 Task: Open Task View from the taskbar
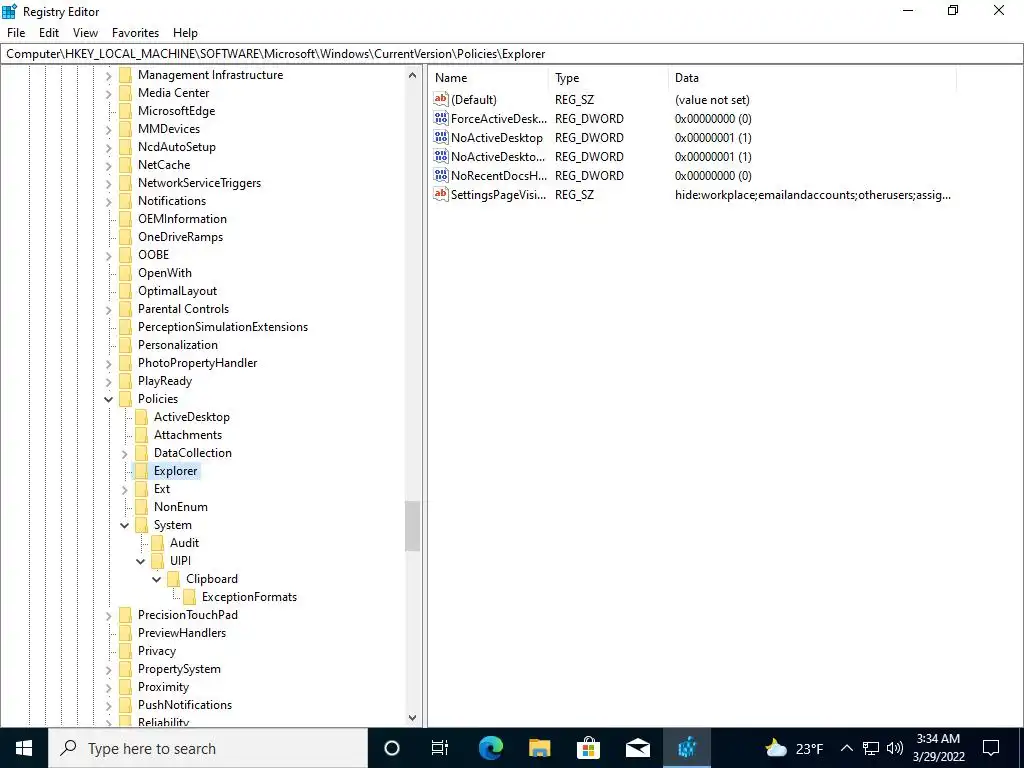[440, 748]
